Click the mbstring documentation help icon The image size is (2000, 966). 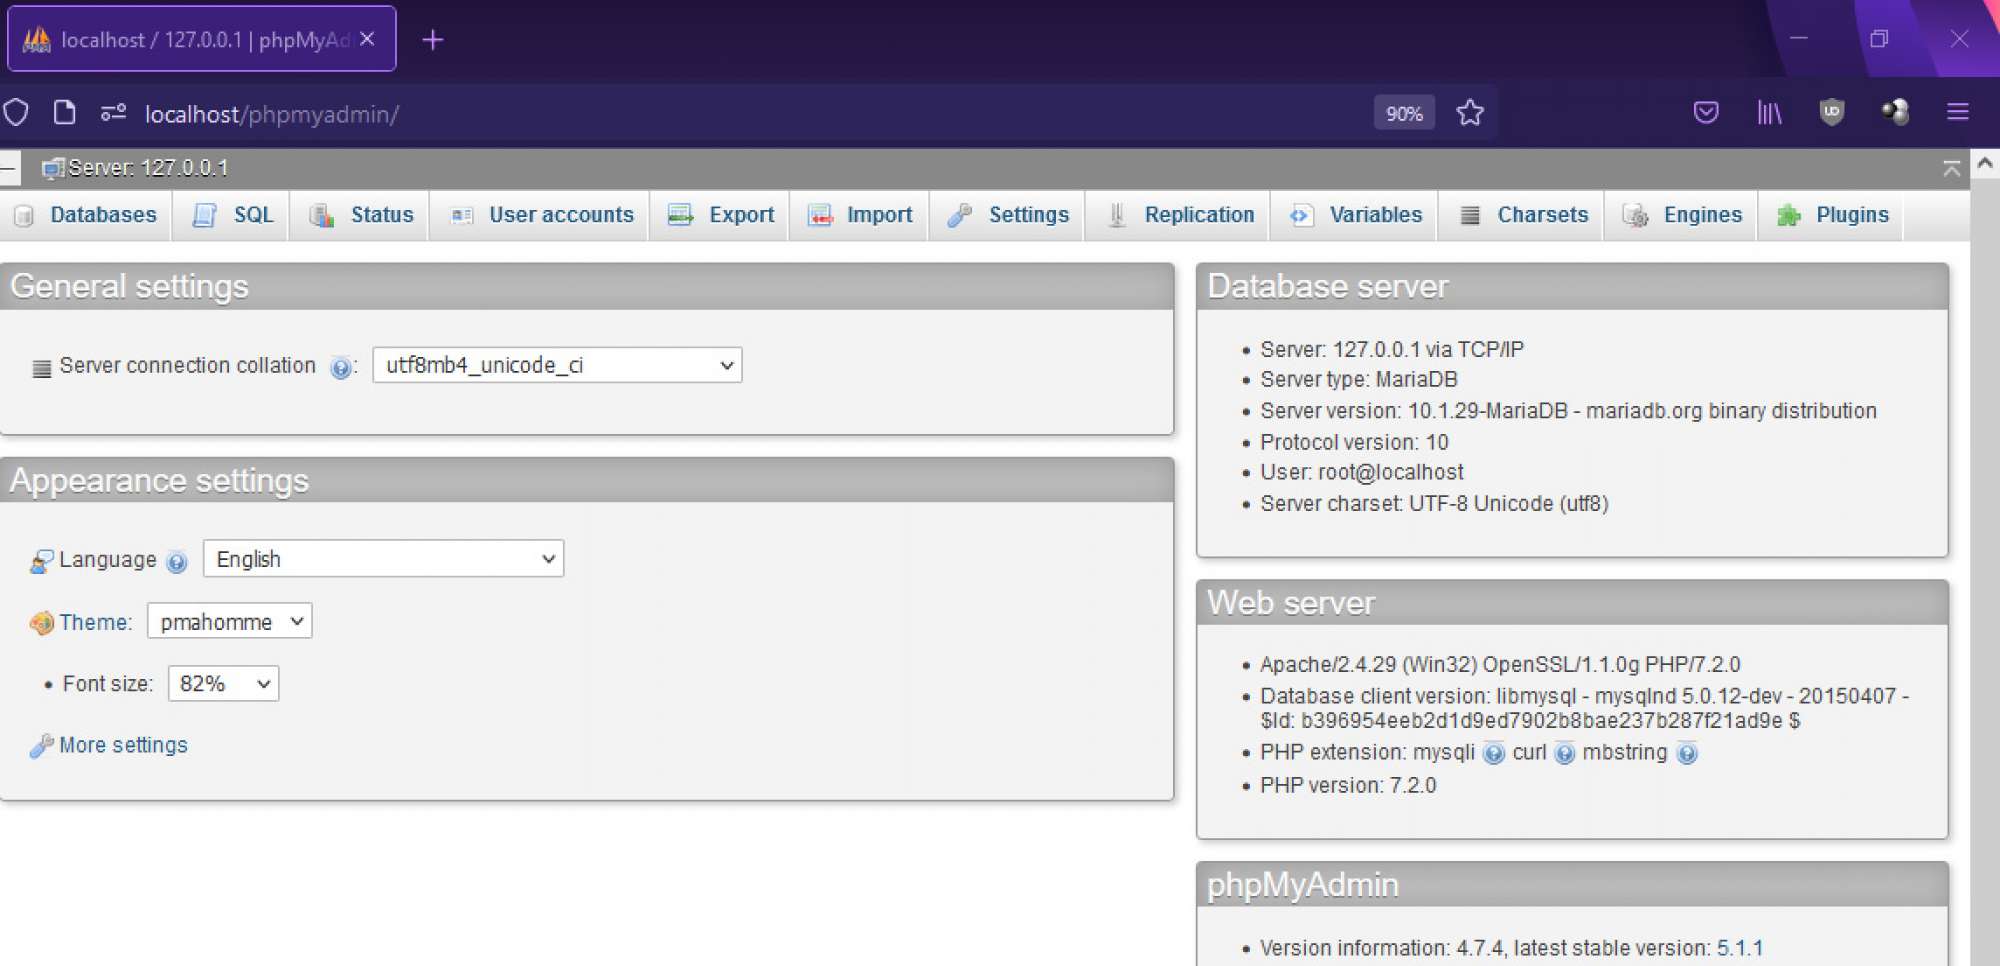(x=1687, y=754)
